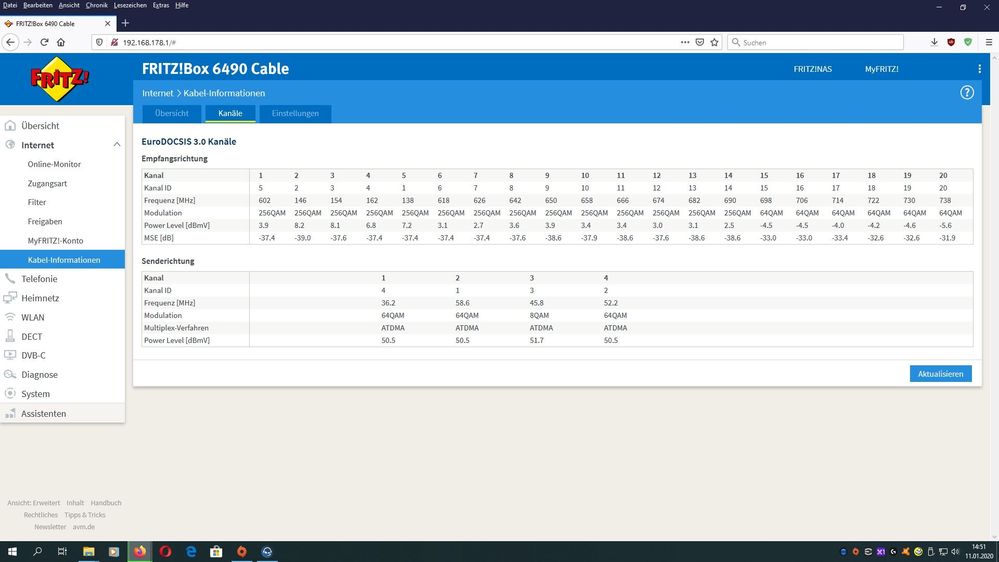999x562 pixels.
Task: Click into the Suchen search field
Action: (816, 42)
